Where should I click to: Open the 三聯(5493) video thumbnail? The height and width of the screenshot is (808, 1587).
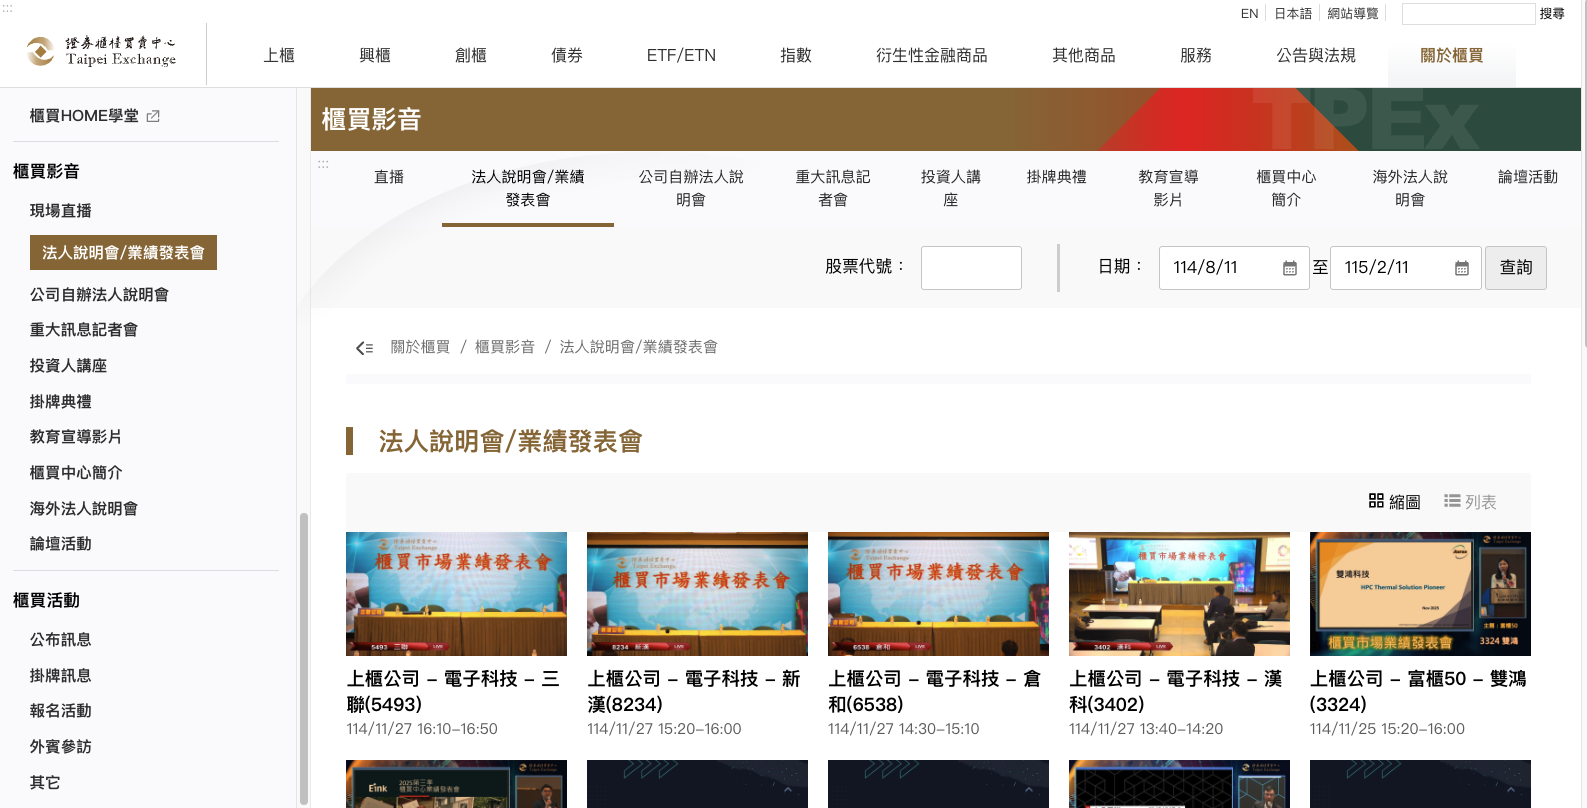pos(456,594)
